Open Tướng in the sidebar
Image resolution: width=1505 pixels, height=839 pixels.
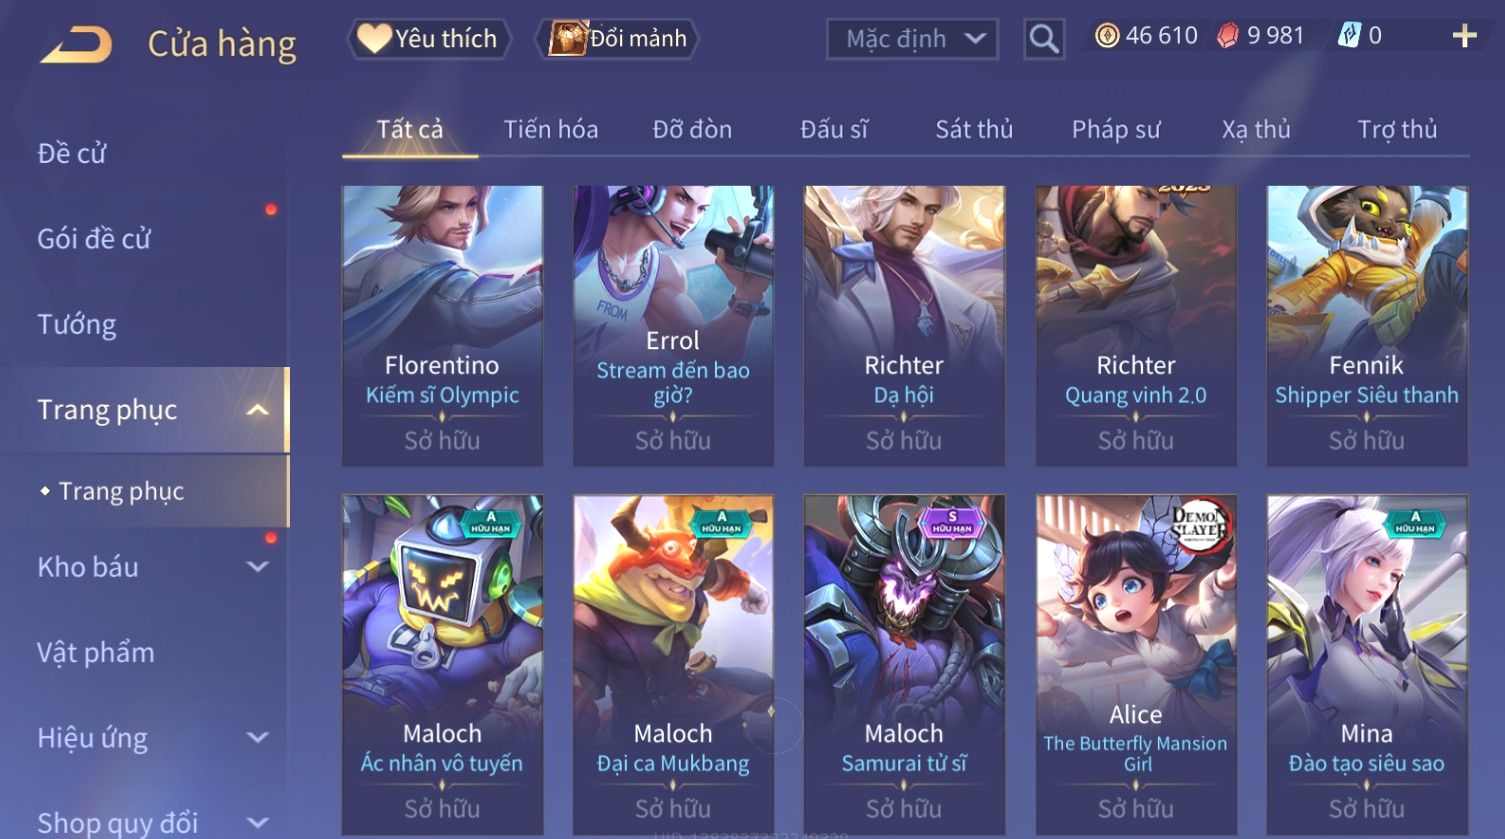click(77, 324)
